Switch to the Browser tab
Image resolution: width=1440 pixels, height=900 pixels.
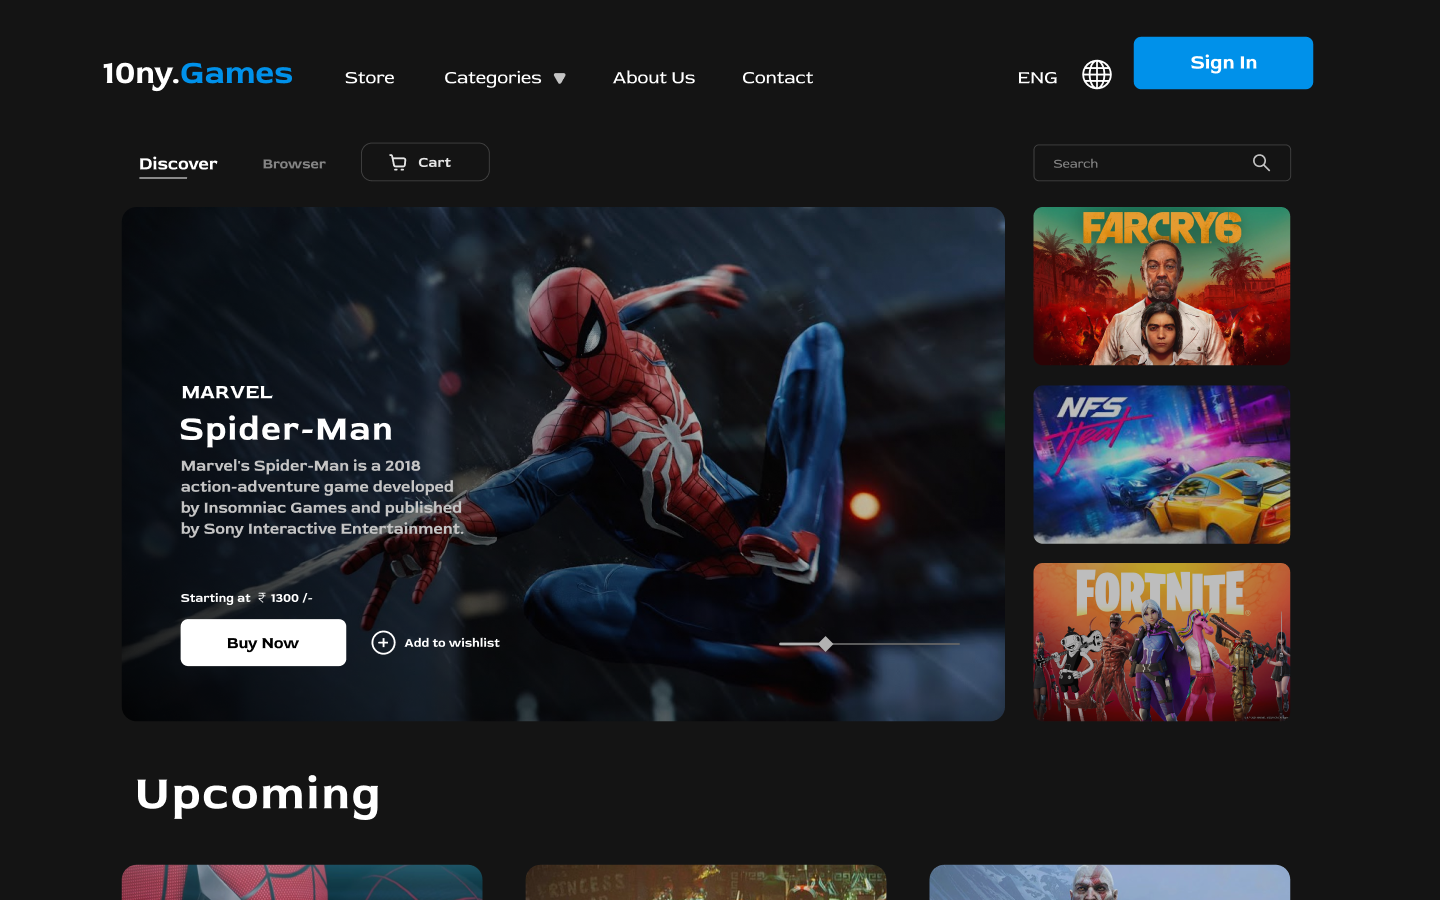point(294,164)
